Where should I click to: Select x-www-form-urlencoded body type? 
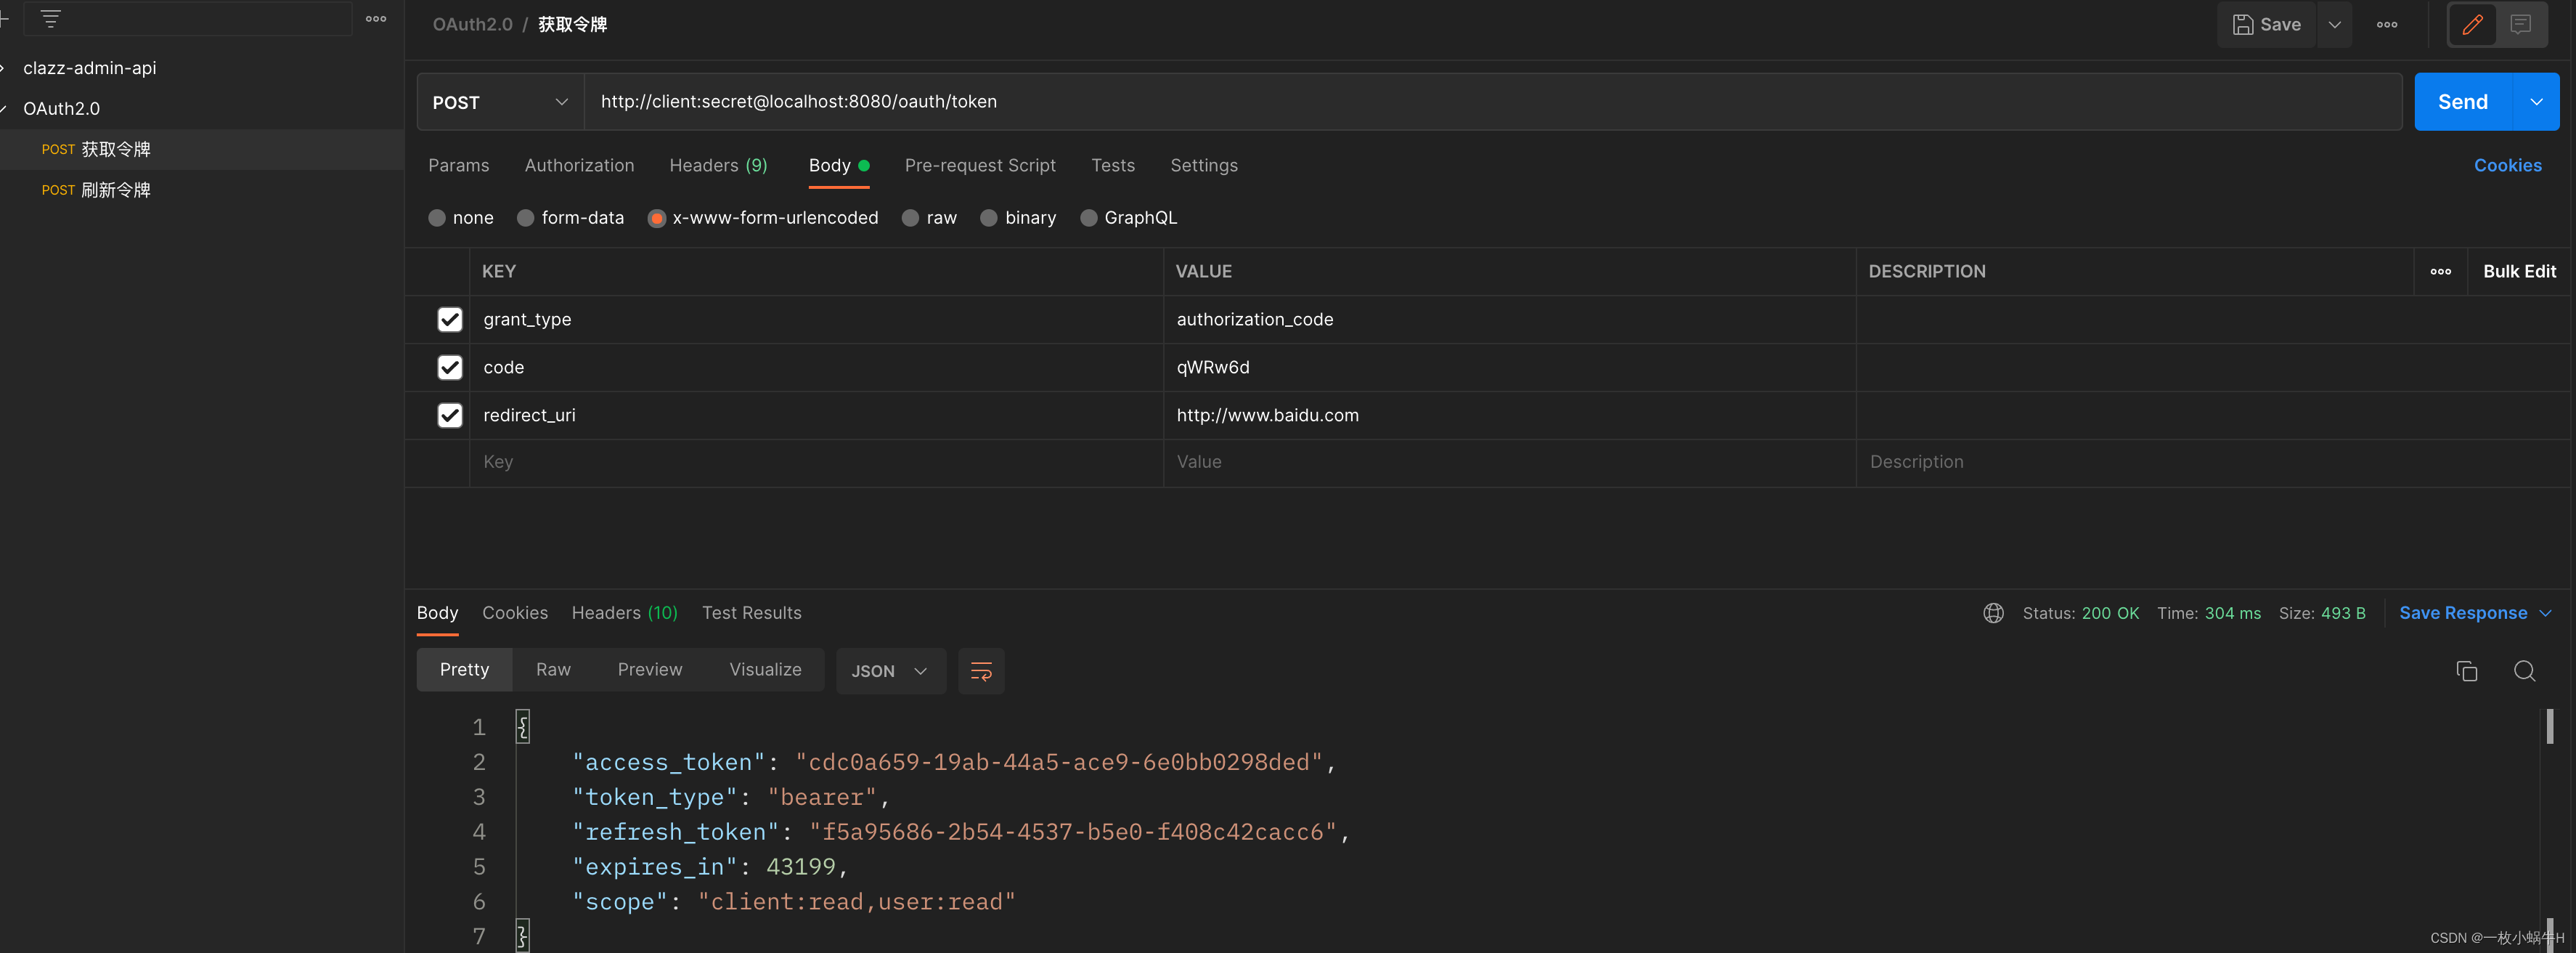click(657, 218)
